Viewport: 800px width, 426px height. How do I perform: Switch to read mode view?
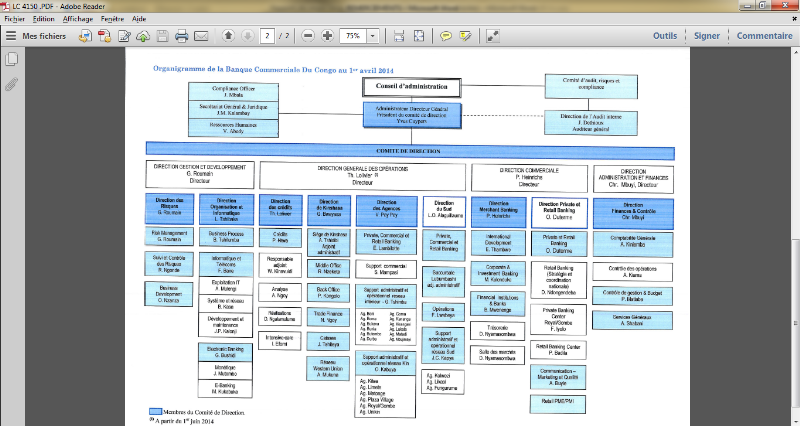(x=493, y=36)
